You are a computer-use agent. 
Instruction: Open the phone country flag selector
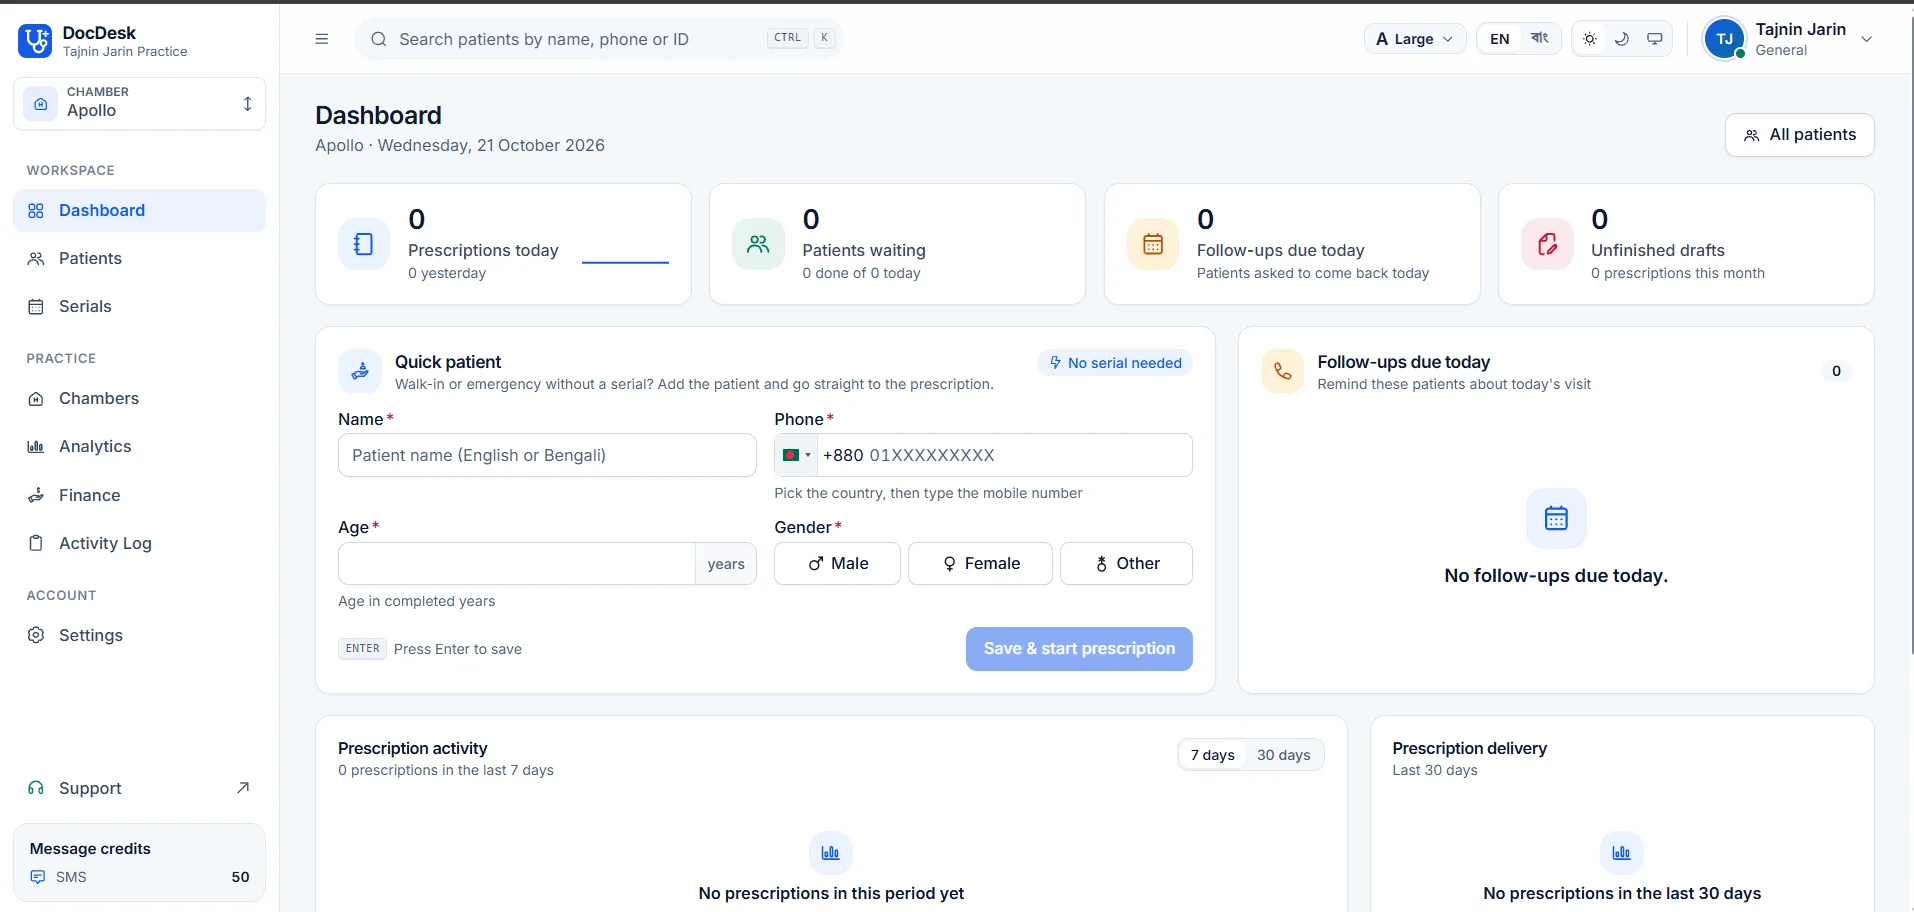(796, 455)
